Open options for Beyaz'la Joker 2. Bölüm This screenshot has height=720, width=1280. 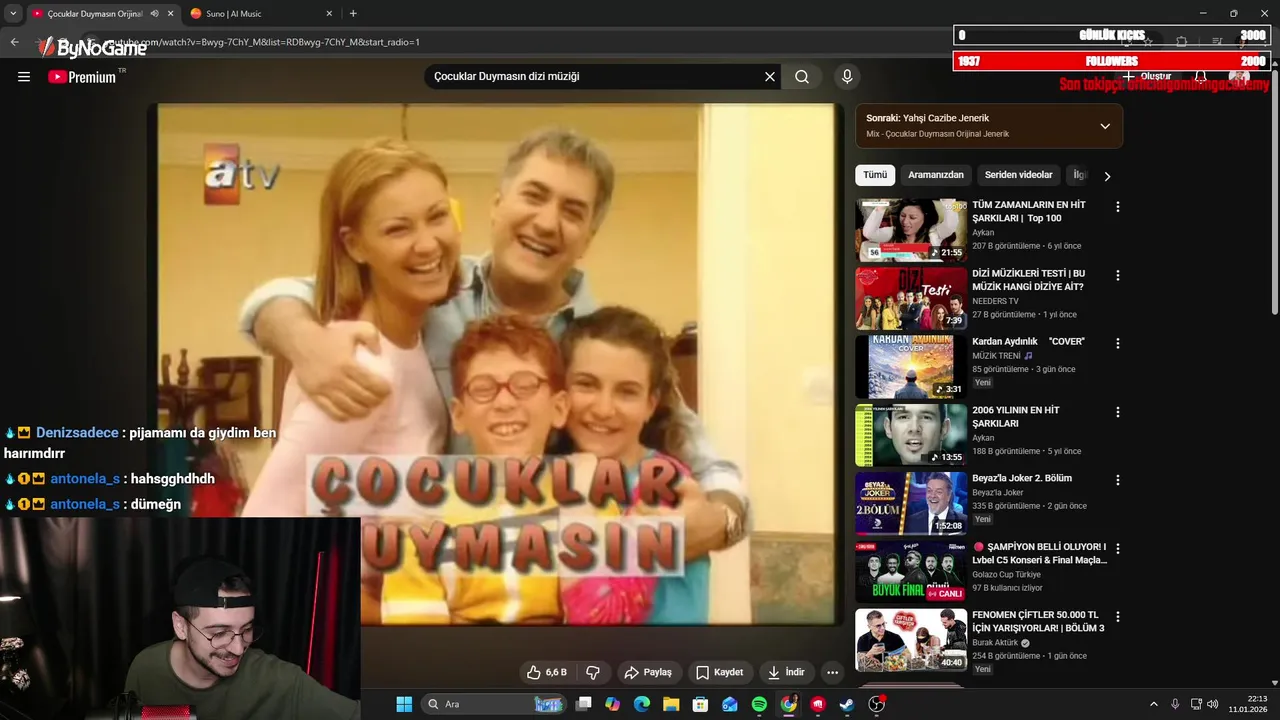click(1118, 480)
